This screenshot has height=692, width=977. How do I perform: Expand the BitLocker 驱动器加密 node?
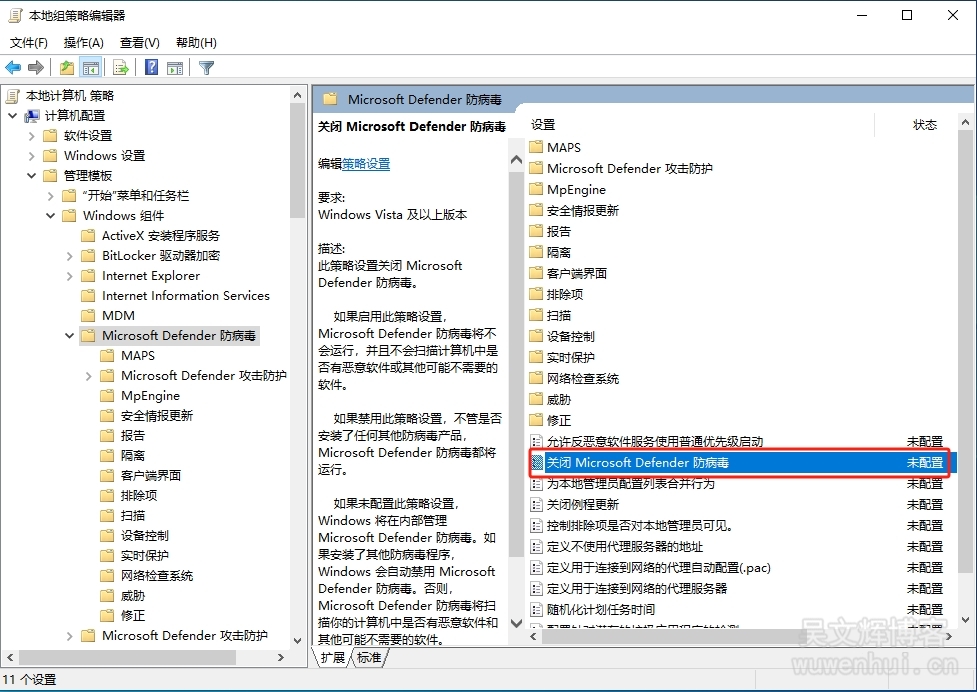pyautogui.click(x=70, y=256)
